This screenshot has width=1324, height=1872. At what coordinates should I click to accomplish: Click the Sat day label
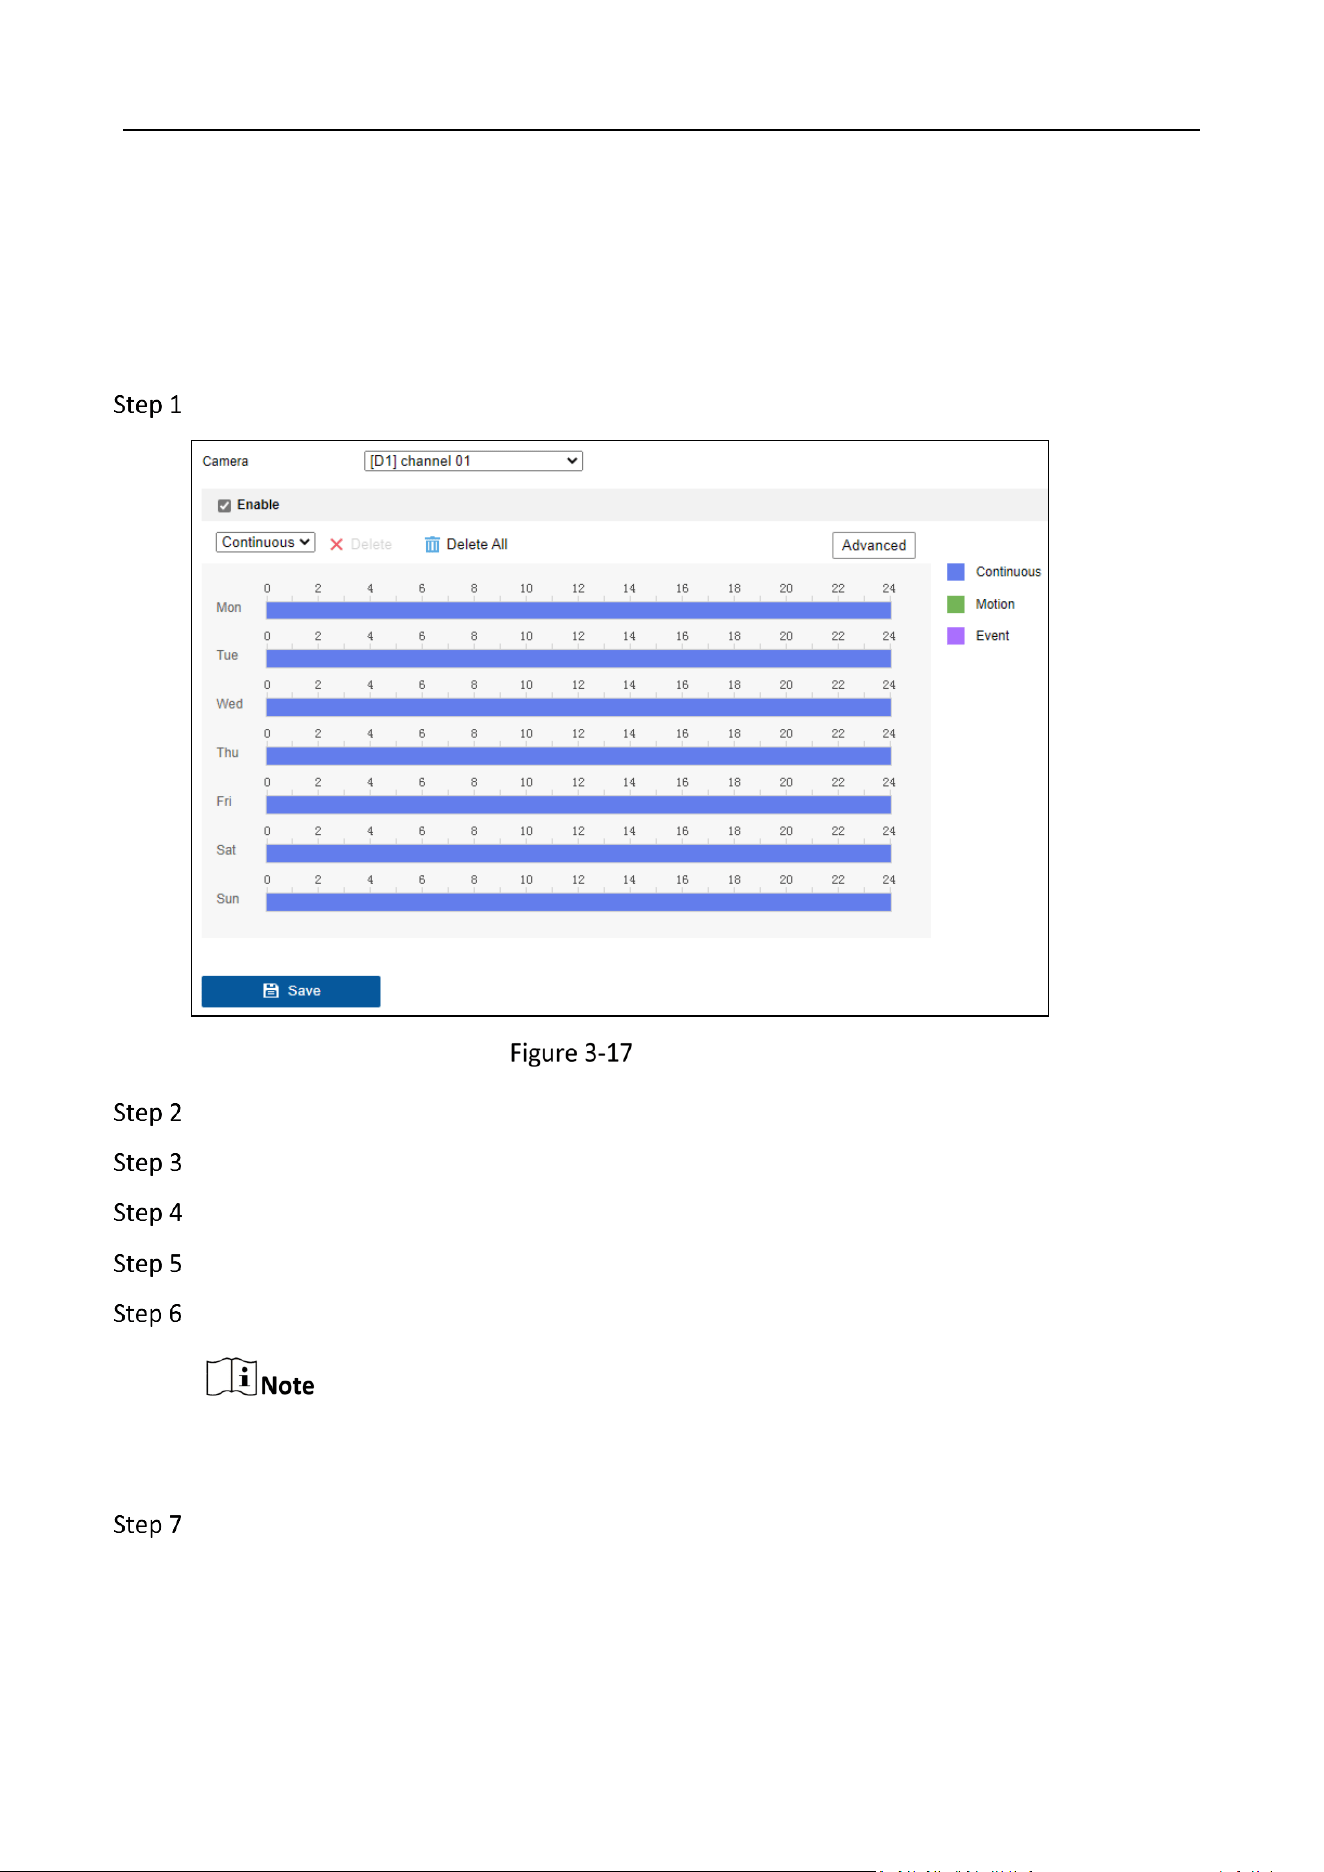tap(226, 850)
